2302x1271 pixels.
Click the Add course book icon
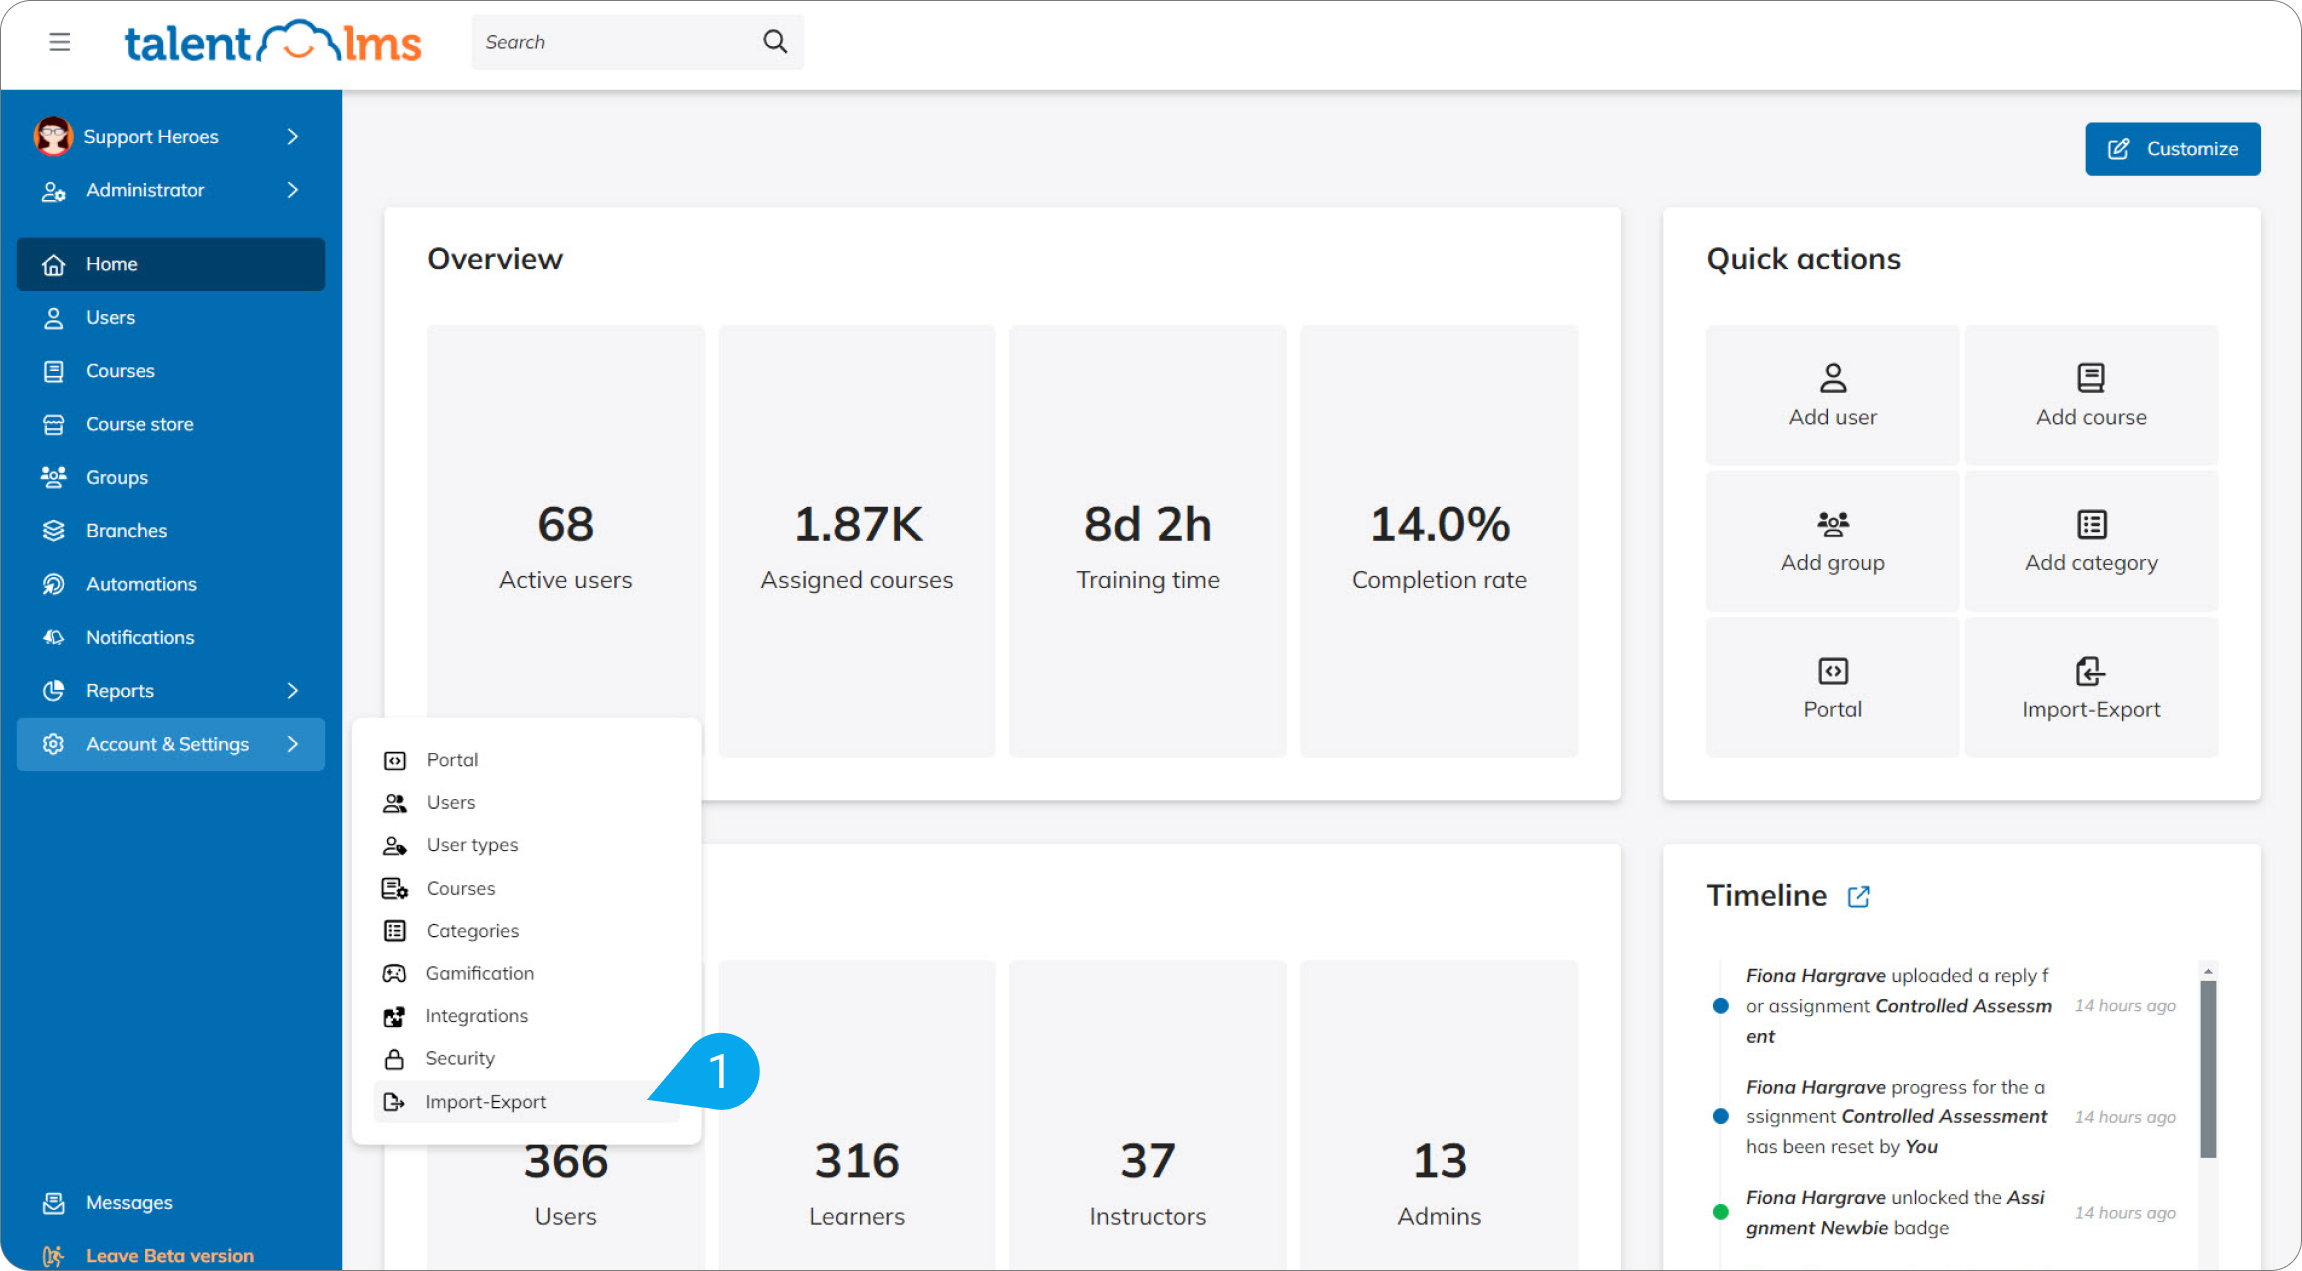pyautogui.click(x=2090, y=378)
